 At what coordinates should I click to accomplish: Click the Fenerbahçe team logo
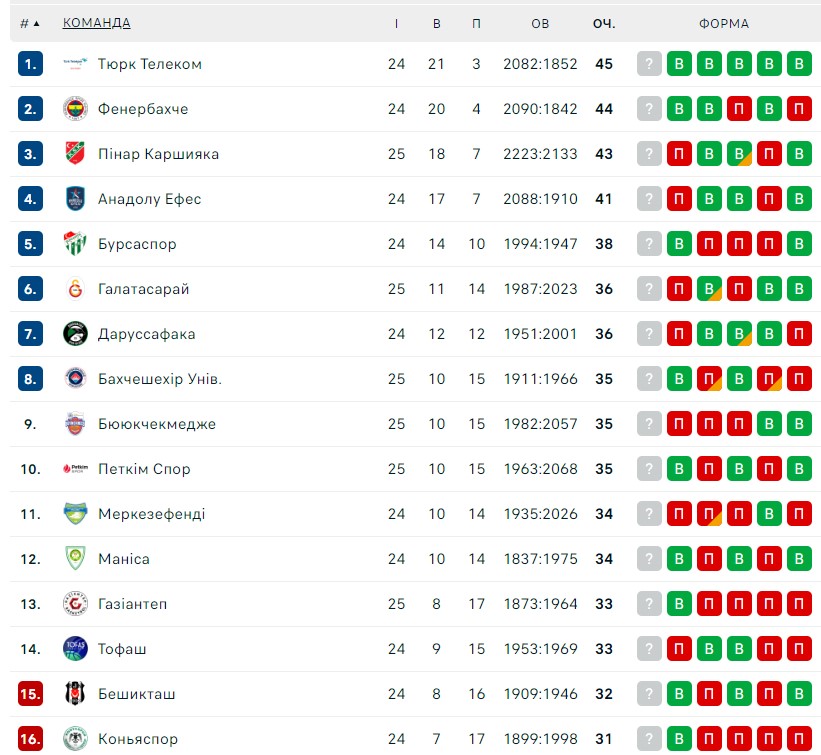coord(75,109)
